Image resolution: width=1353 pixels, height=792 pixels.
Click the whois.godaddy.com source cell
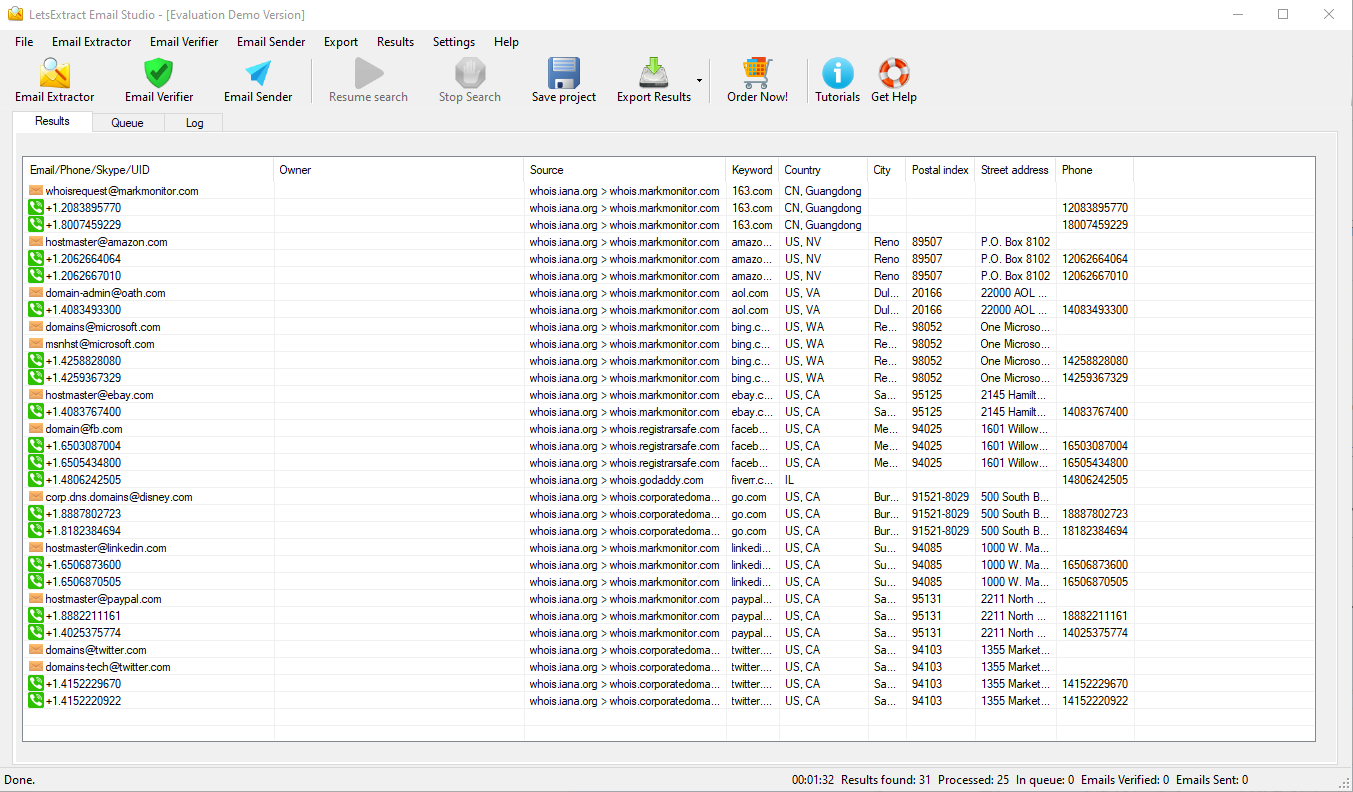pyautogui.click(x=625, y=480)
